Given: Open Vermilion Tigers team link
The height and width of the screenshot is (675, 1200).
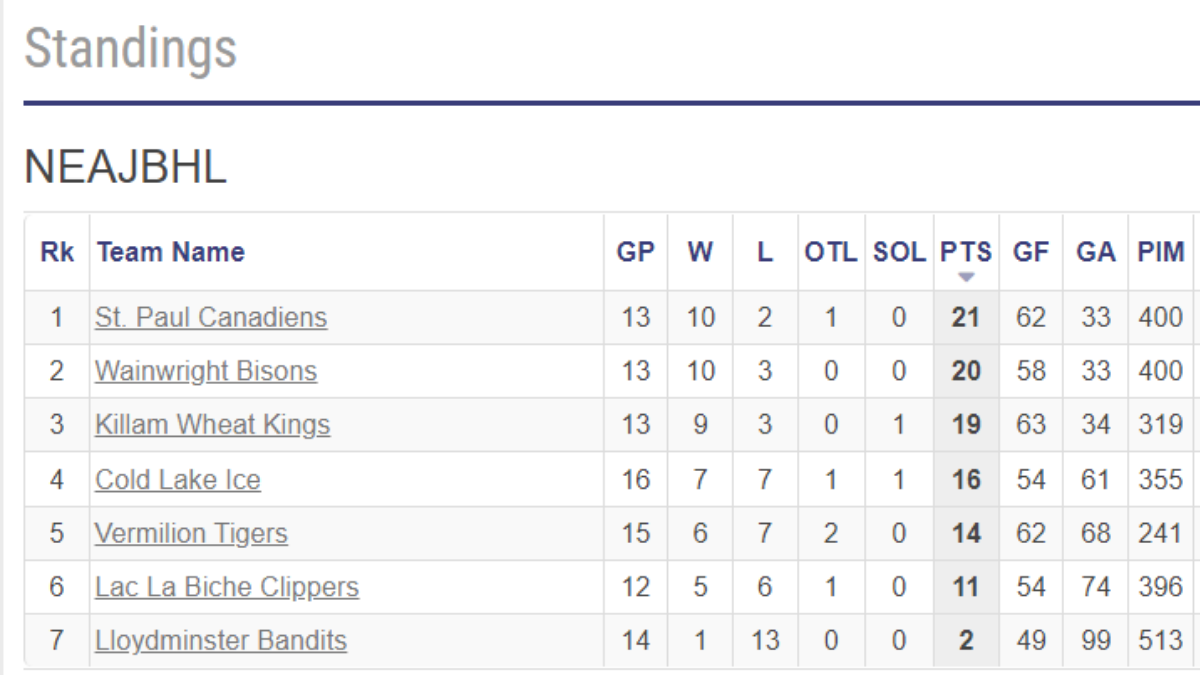Looking at the screenshot, I should coord(191,534).
